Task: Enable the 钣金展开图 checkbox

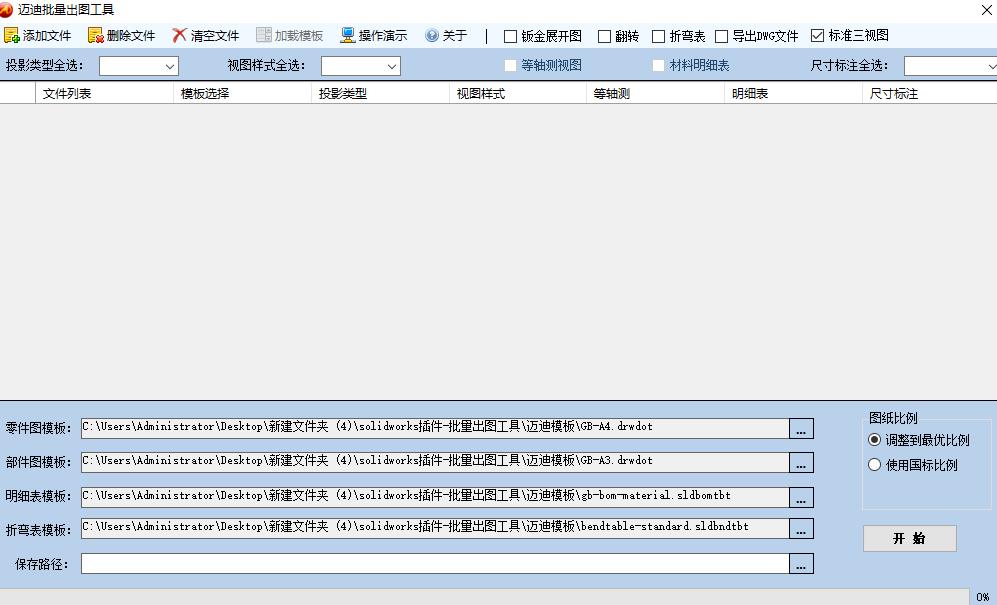Action: click(x=510, y=37)
